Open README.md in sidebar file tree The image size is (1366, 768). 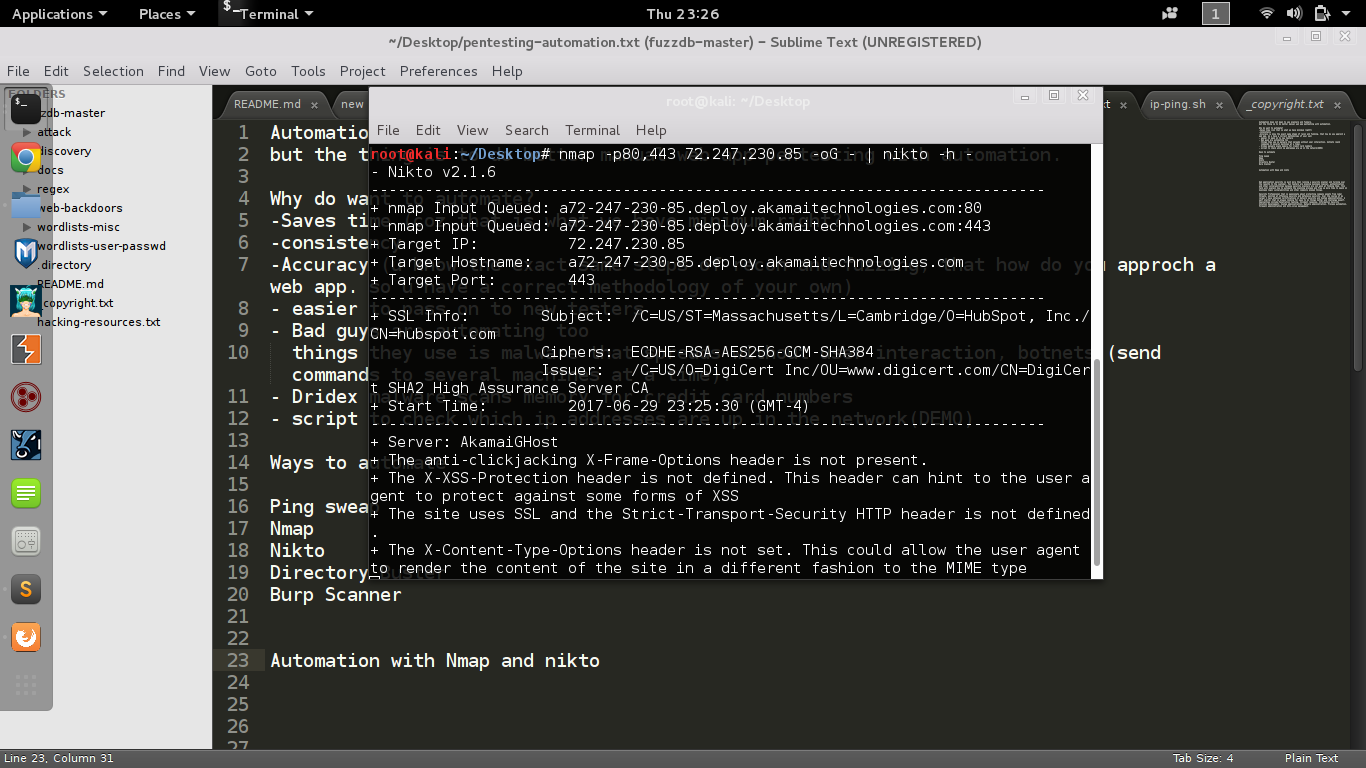tap(70, 284)
